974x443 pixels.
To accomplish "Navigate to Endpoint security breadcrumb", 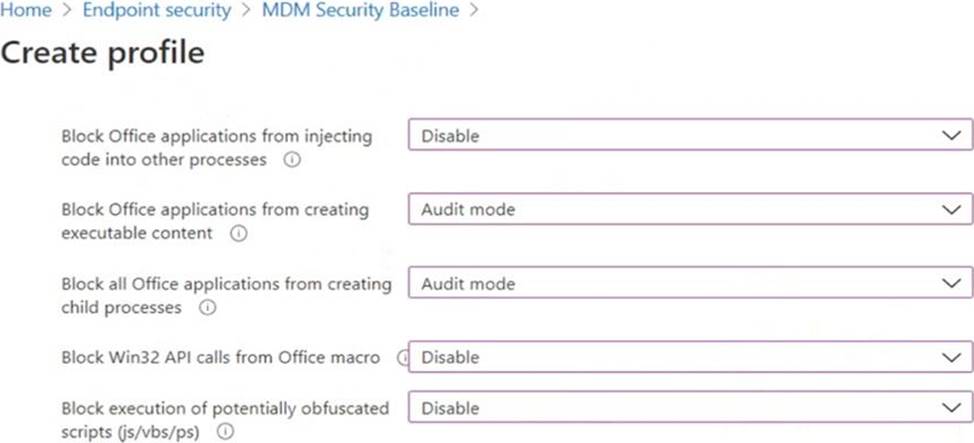I will click(x=156, y=11).
